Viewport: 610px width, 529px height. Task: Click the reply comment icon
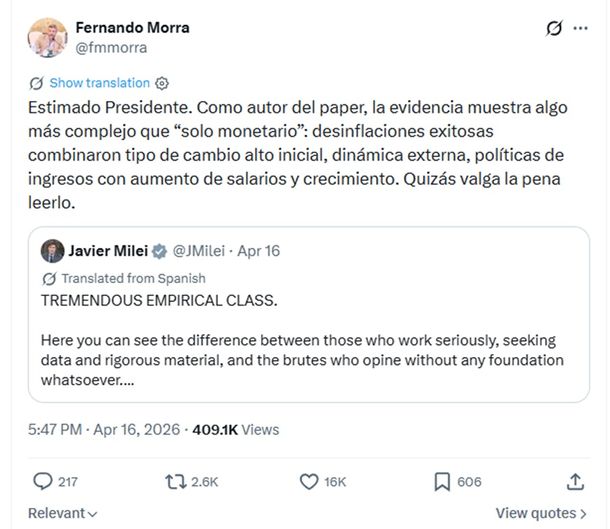click(42, 481)
